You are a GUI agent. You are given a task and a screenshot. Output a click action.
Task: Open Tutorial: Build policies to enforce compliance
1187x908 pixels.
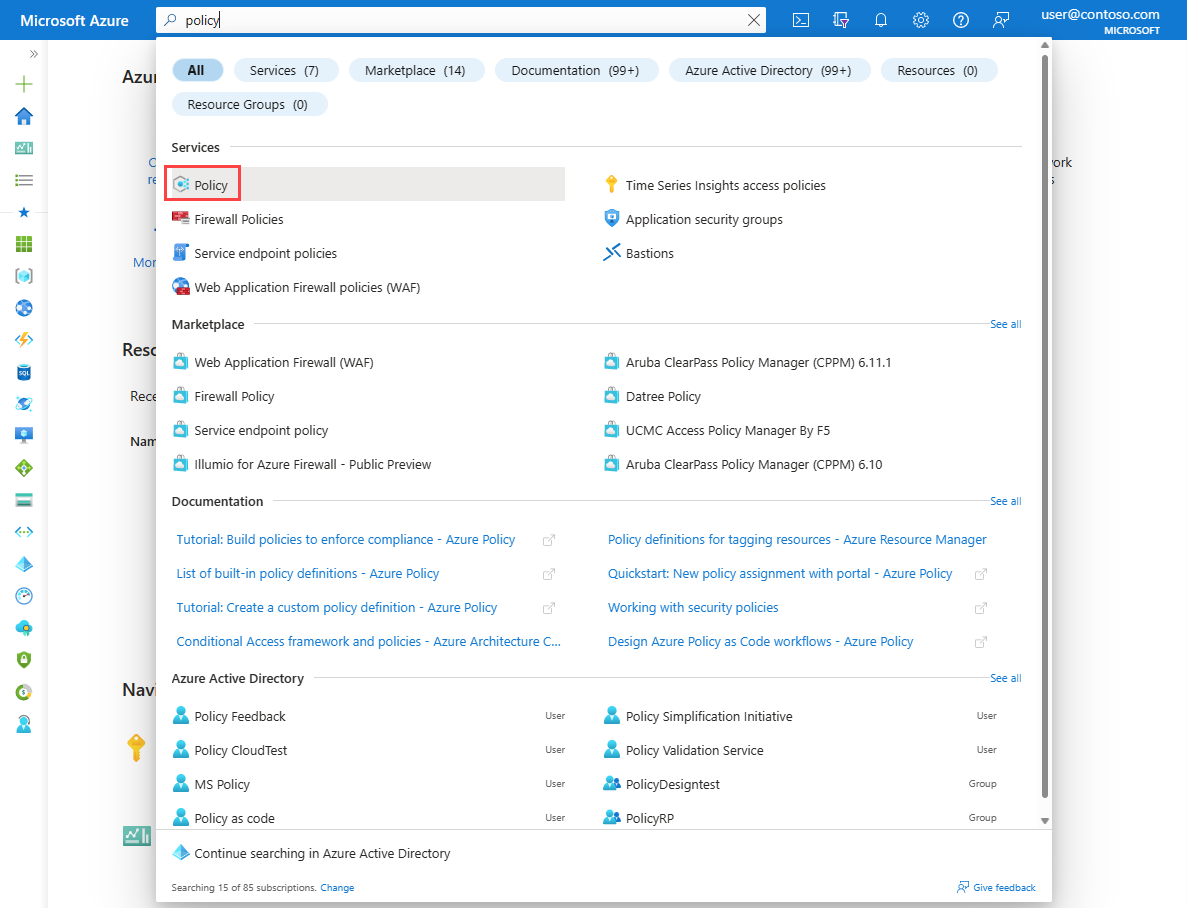tap(346, 540)
